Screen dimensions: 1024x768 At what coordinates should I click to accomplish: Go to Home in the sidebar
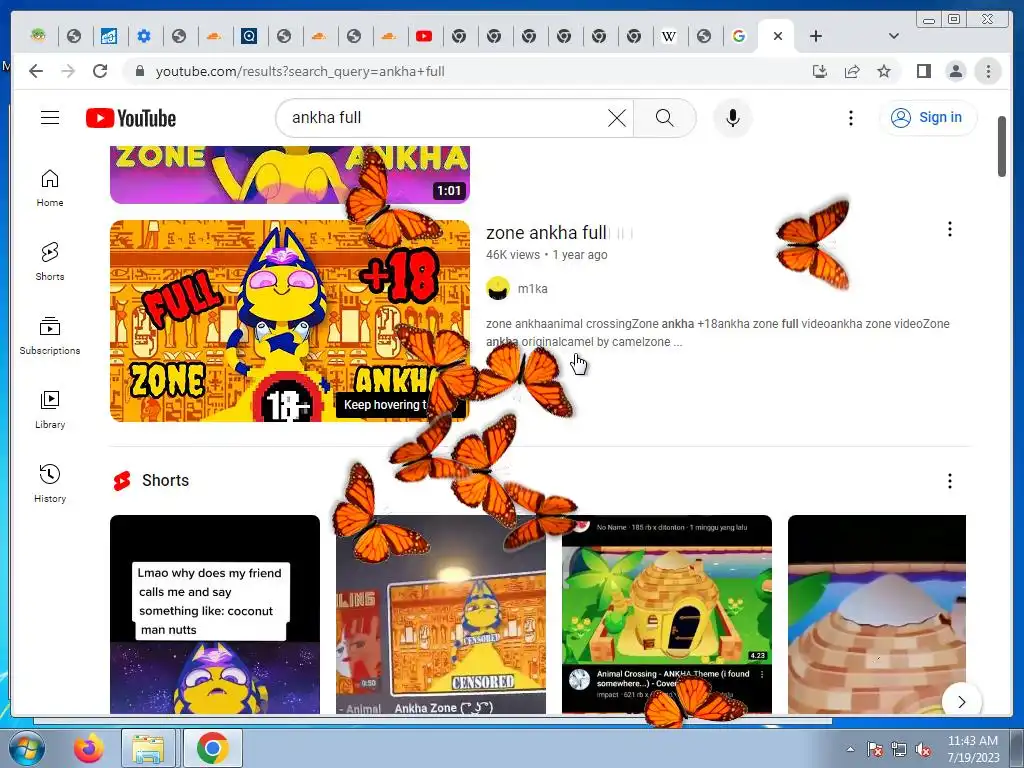click(50, 188)
